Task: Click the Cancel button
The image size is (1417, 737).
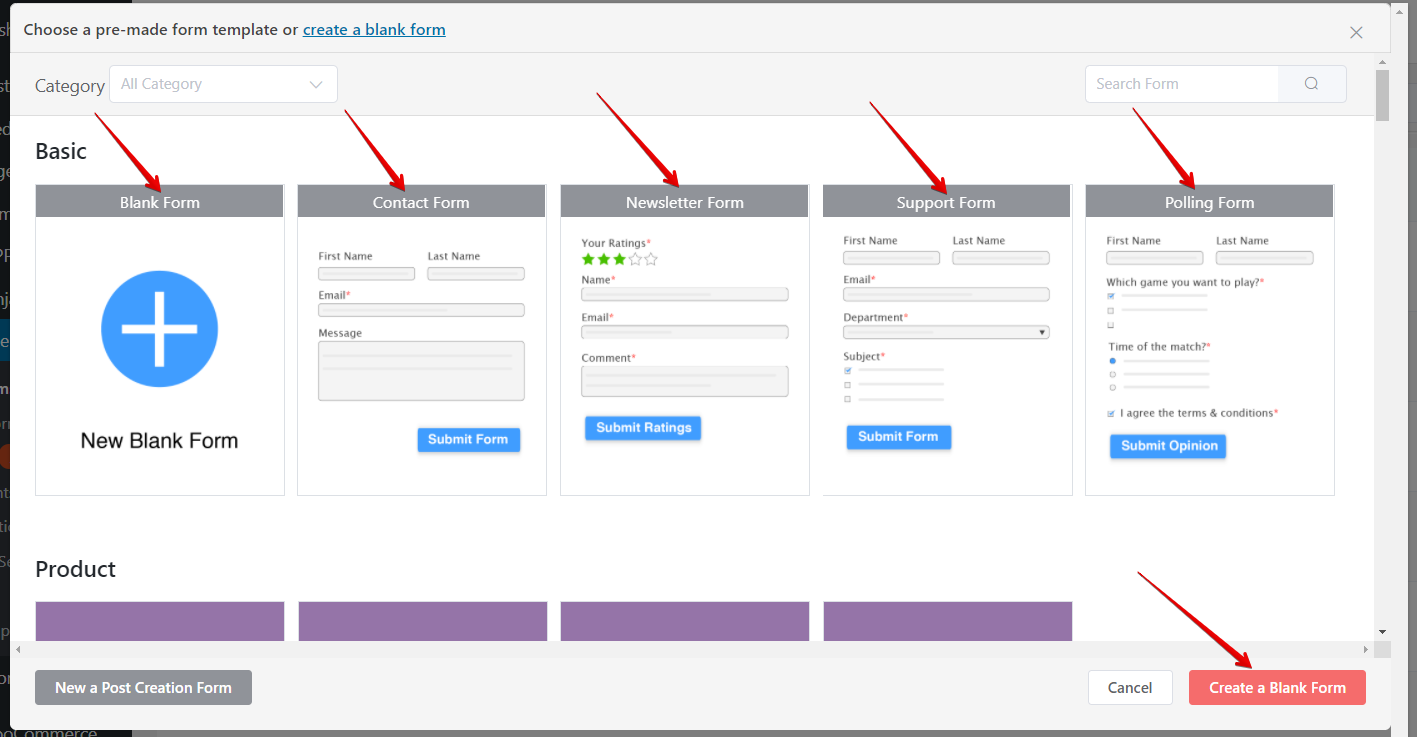Action: [1130, 687]
